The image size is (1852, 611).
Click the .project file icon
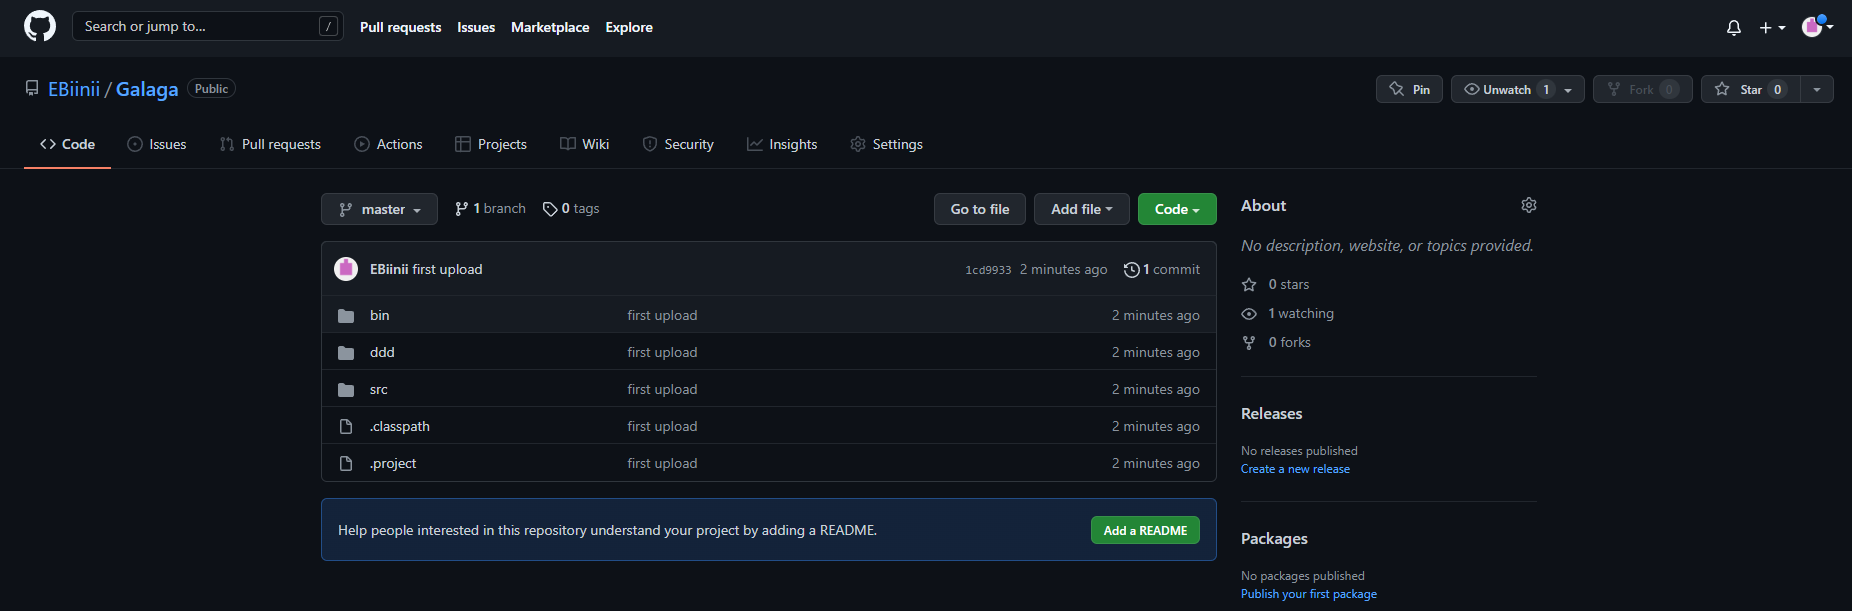tap(346, 463)
